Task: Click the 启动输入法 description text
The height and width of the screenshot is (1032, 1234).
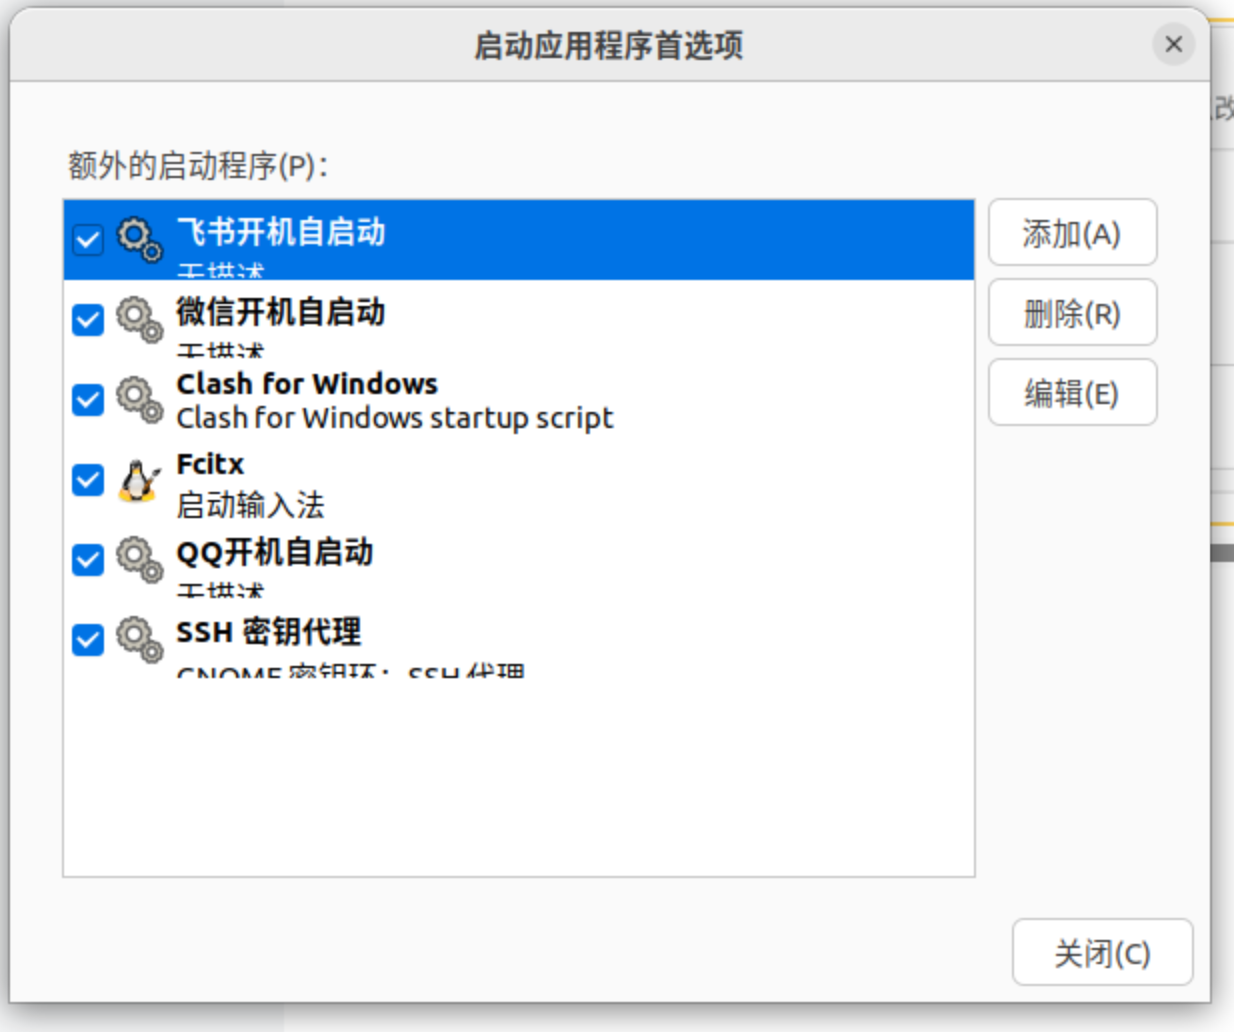Action: (x=250, y=505)
